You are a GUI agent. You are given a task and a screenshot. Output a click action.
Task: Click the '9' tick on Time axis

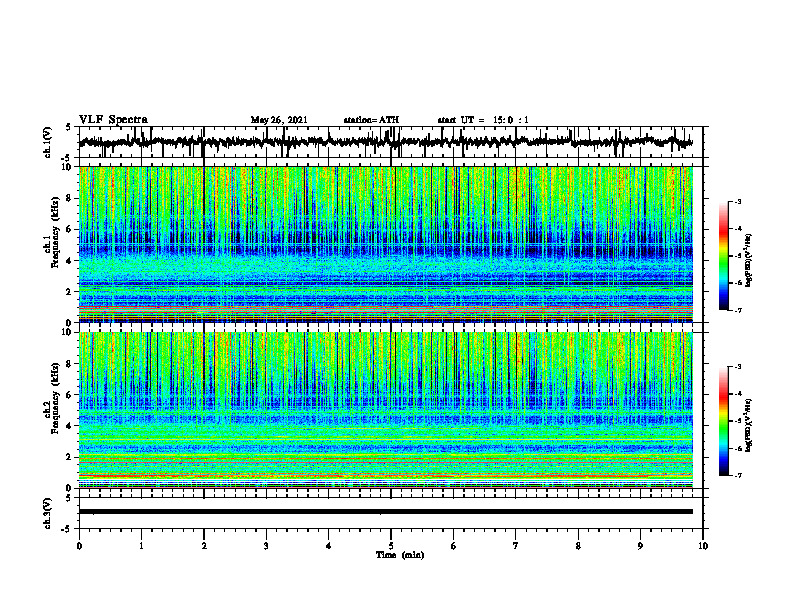click(x=640, y=546)
